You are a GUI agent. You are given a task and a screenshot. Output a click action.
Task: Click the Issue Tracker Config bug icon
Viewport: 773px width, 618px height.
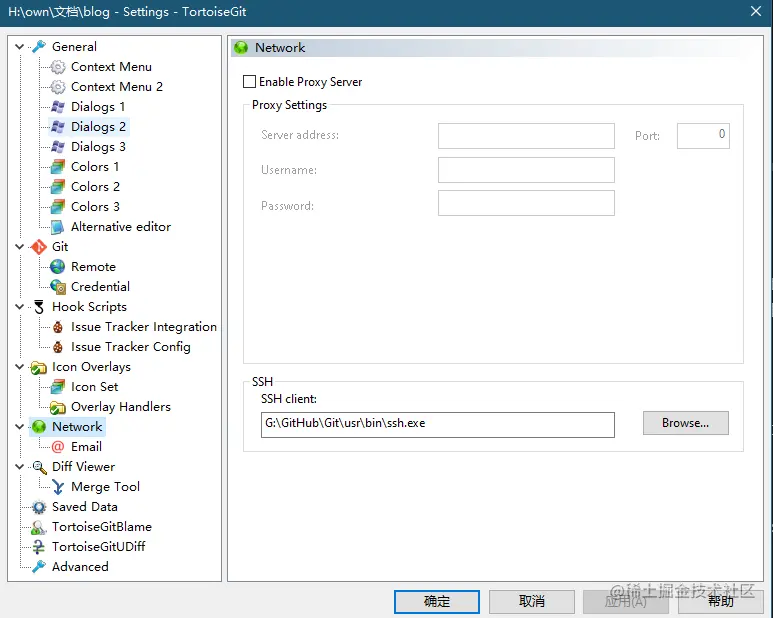click(x=58, y=347)
